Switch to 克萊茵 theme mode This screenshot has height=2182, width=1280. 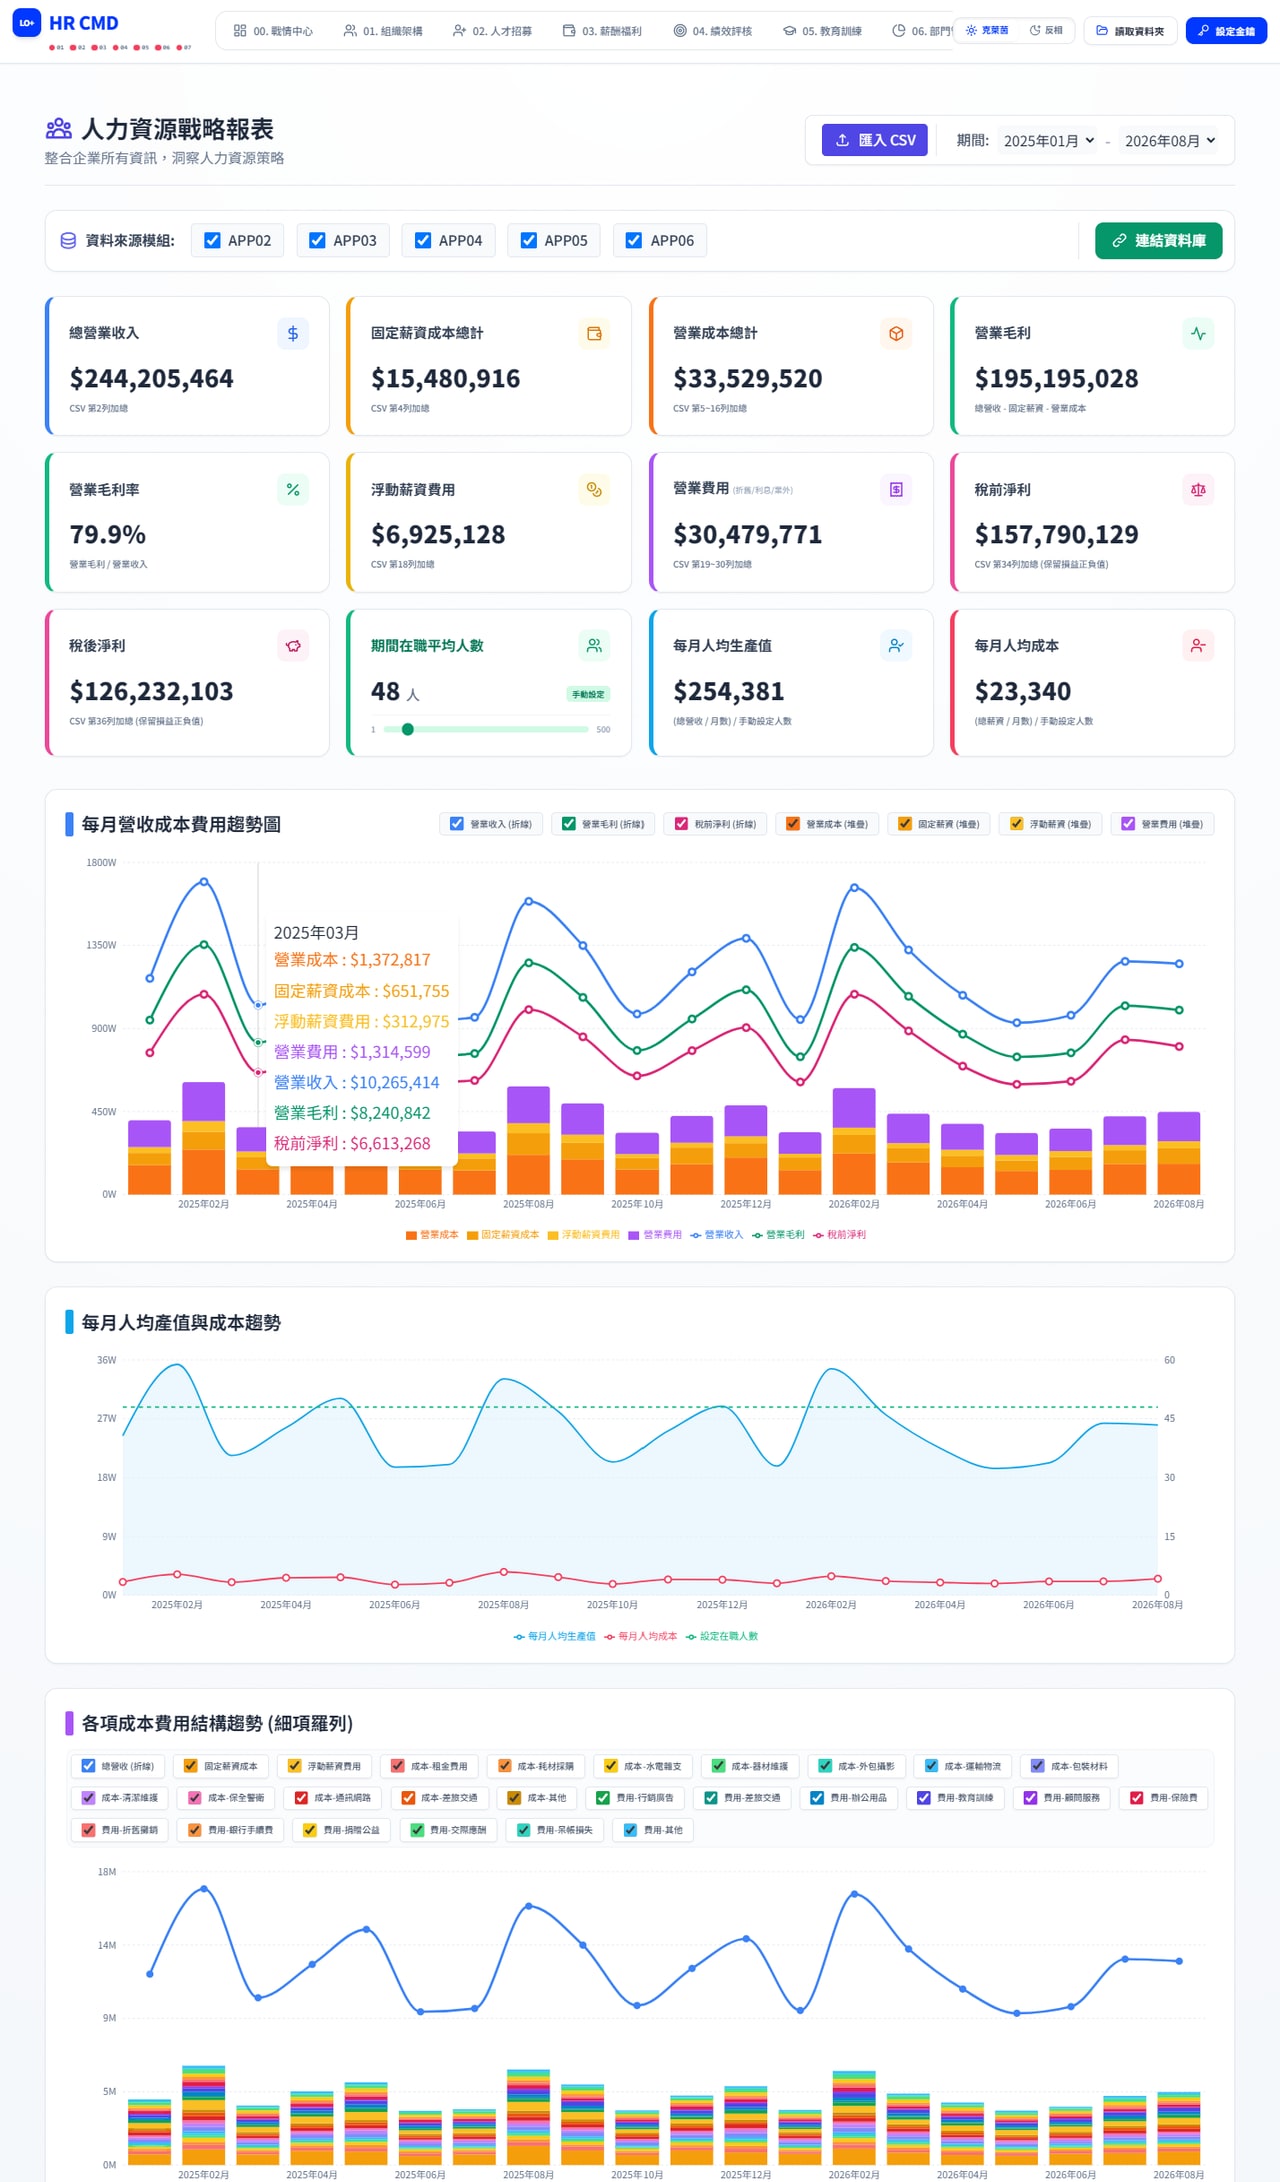click(x=987, y=31)
